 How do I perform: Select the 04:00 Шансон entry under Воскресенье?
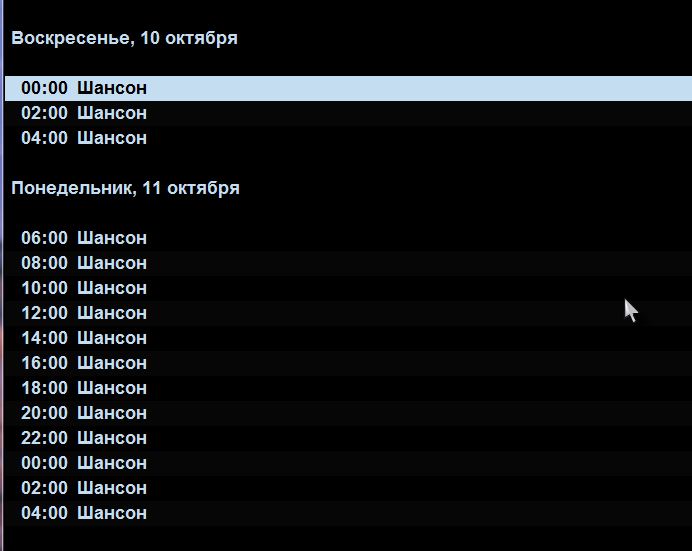tap(348, 138)
